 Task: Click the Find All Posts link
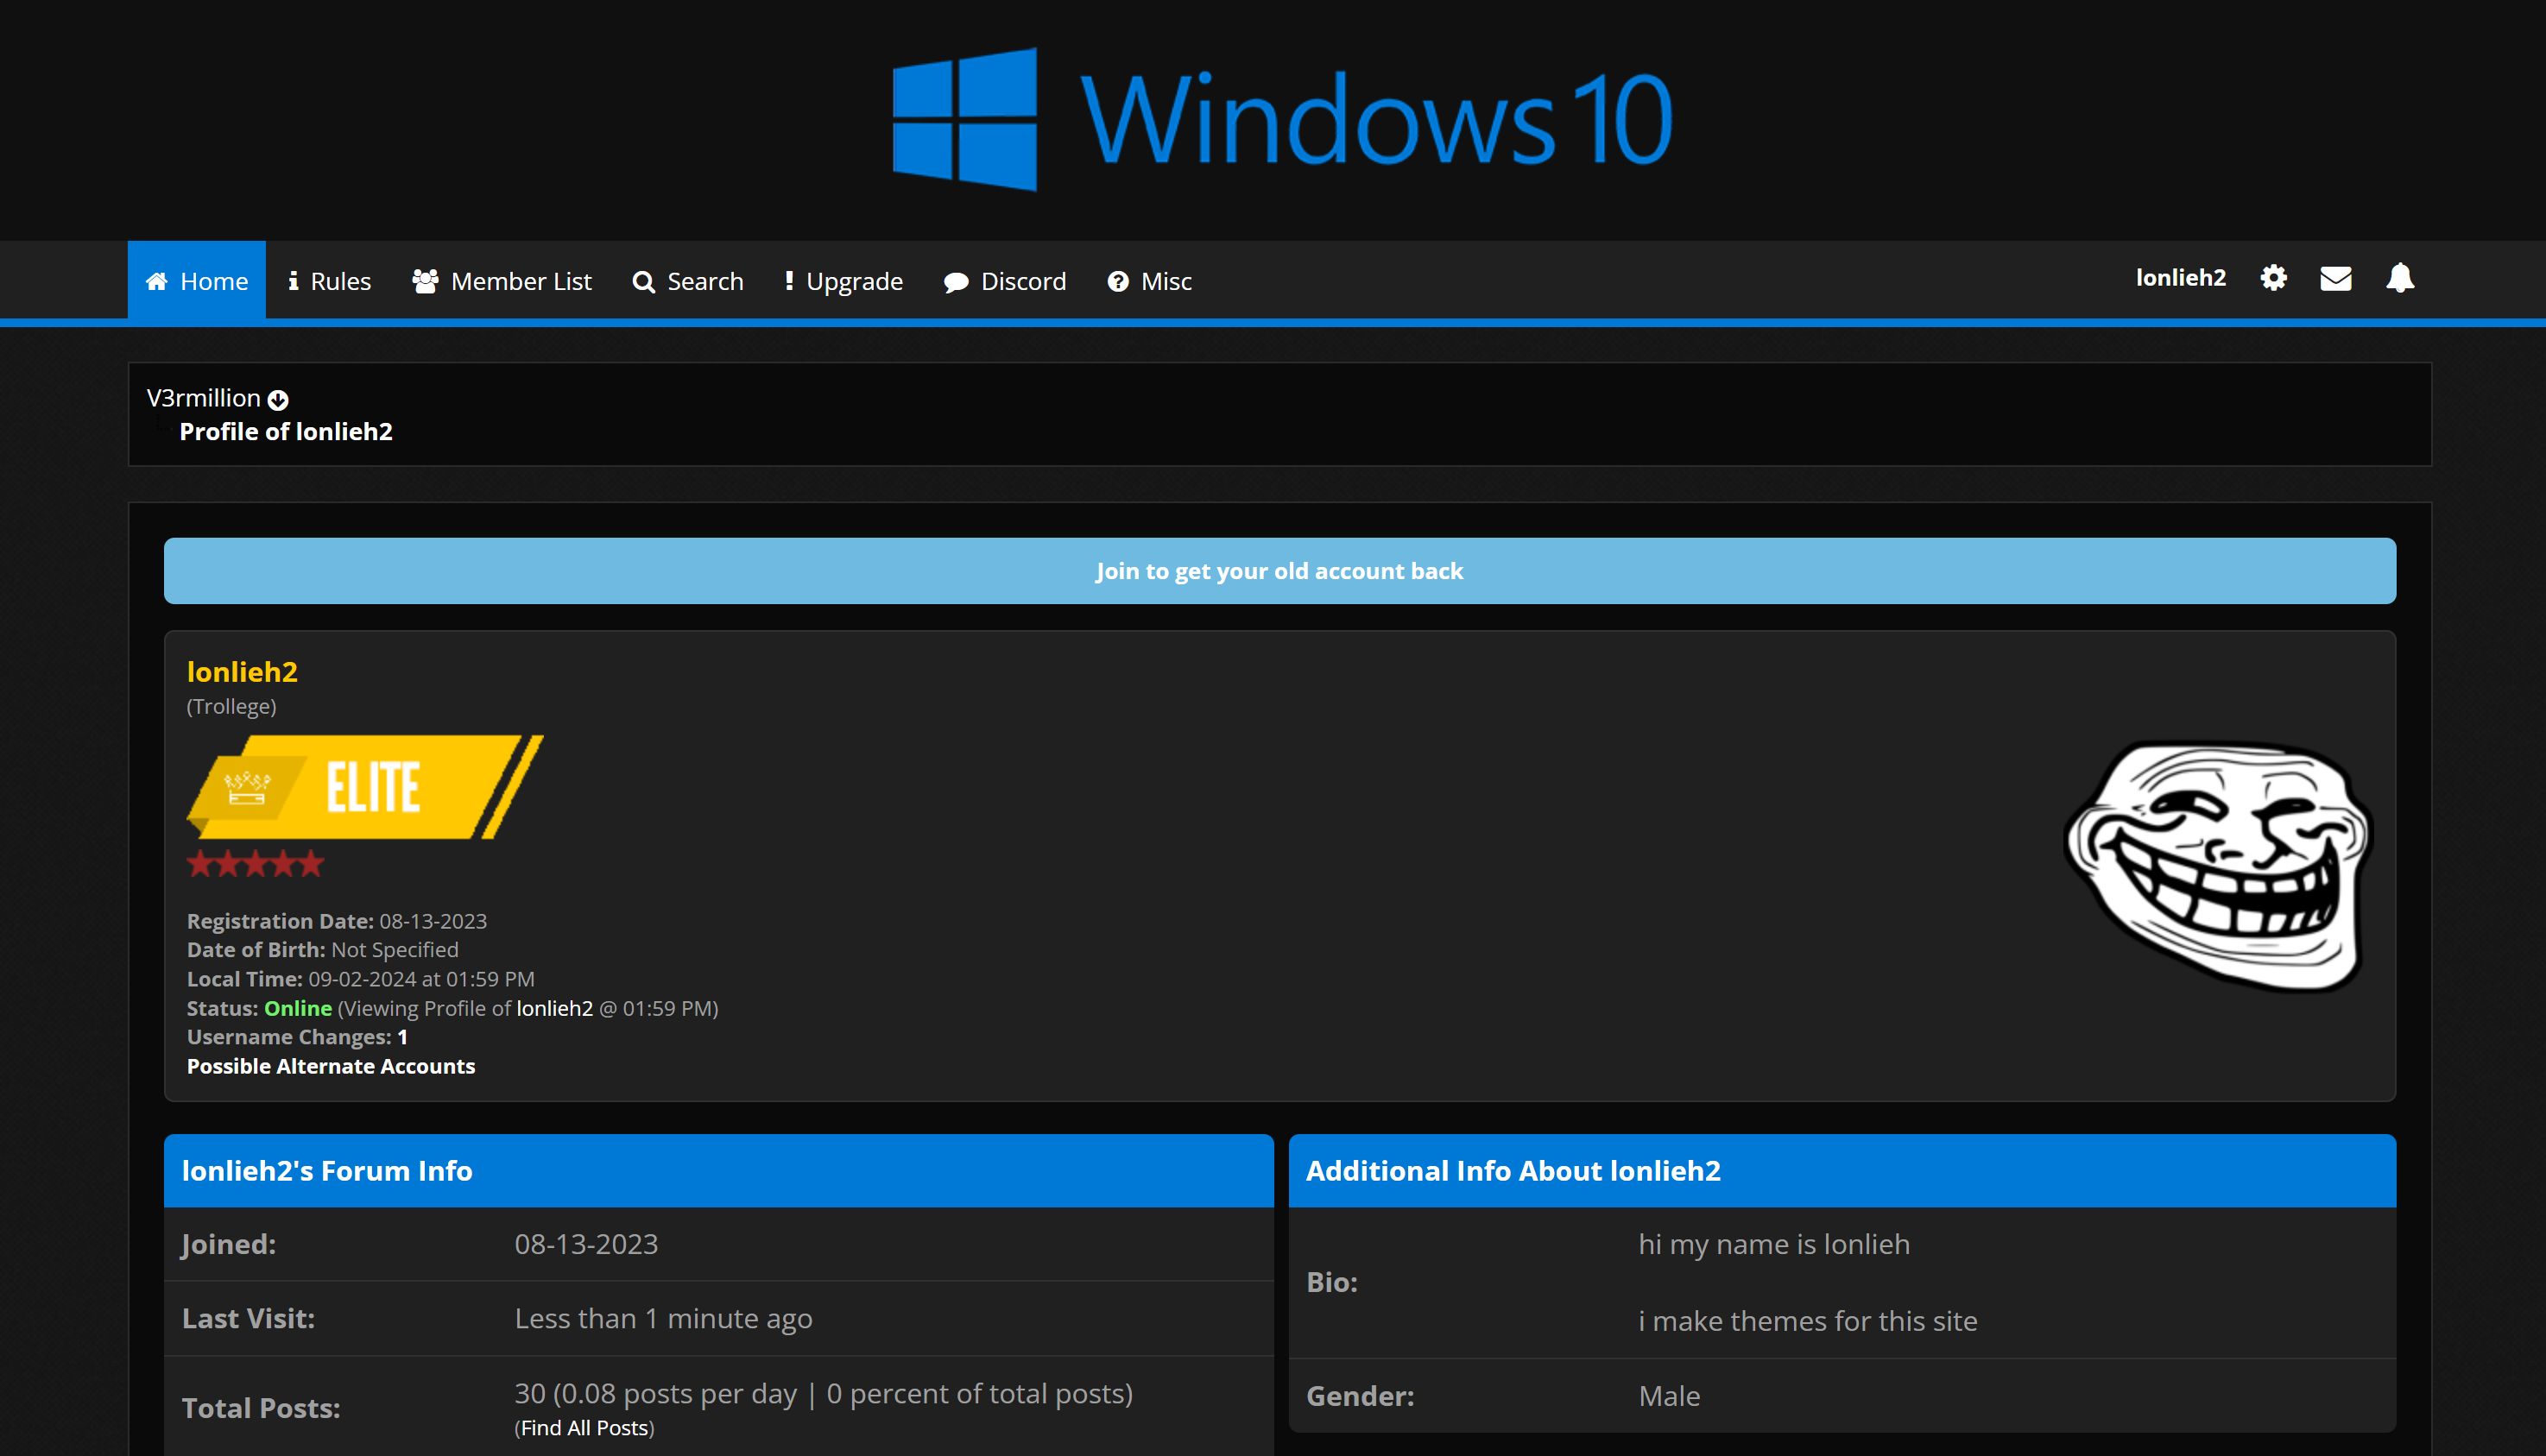pyautogui.click(x=586, y=1428)
